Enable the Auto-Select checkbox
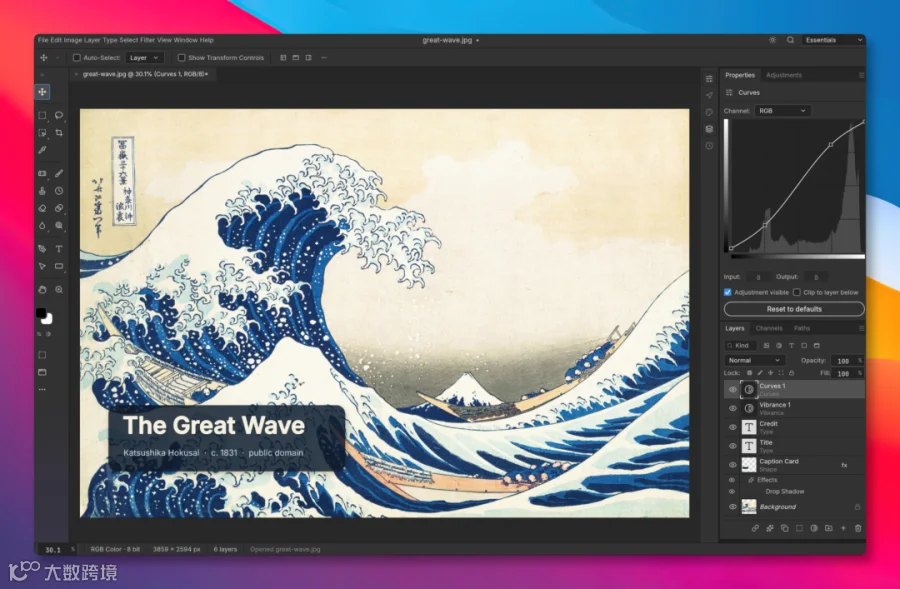This screenshot has width=900, height=589. (76, 57)
